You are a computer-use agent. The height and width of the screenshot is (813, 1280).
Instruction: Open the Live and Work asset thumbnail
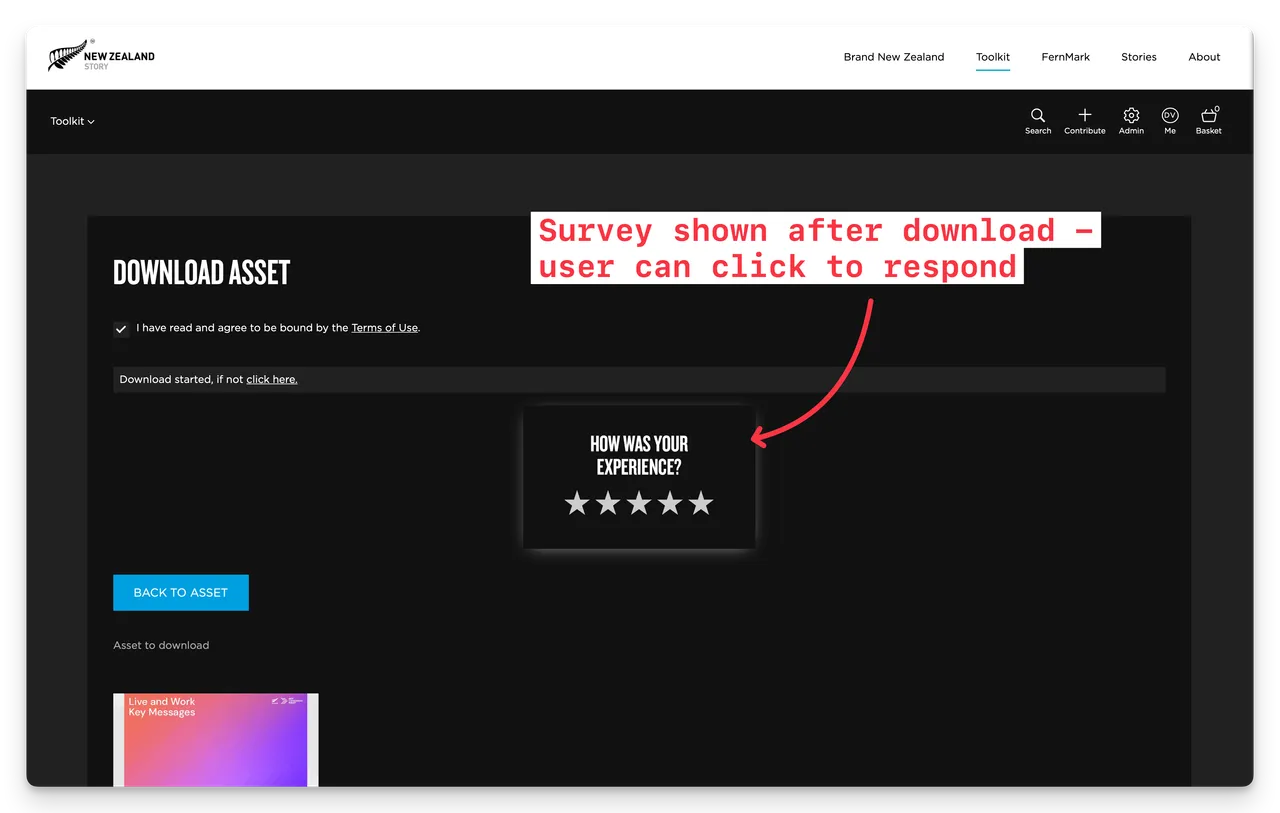tap(215, 740)
